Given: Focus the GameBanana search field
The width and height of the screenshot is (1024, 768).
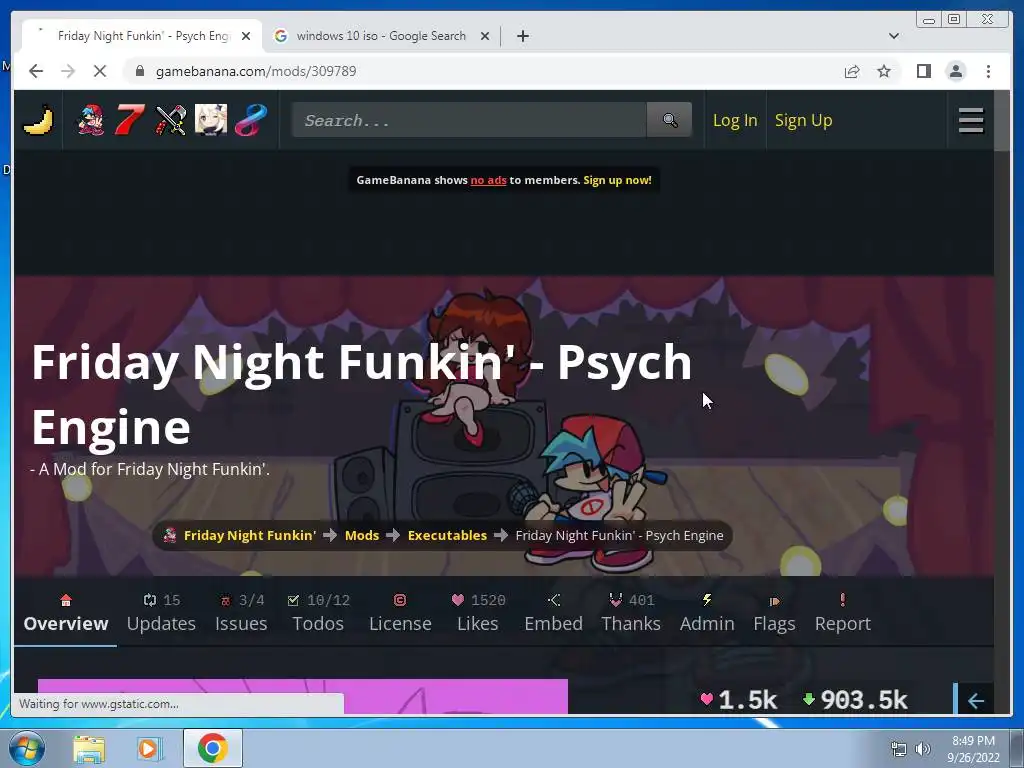Looking at the screenshot, I should point(469,120).
